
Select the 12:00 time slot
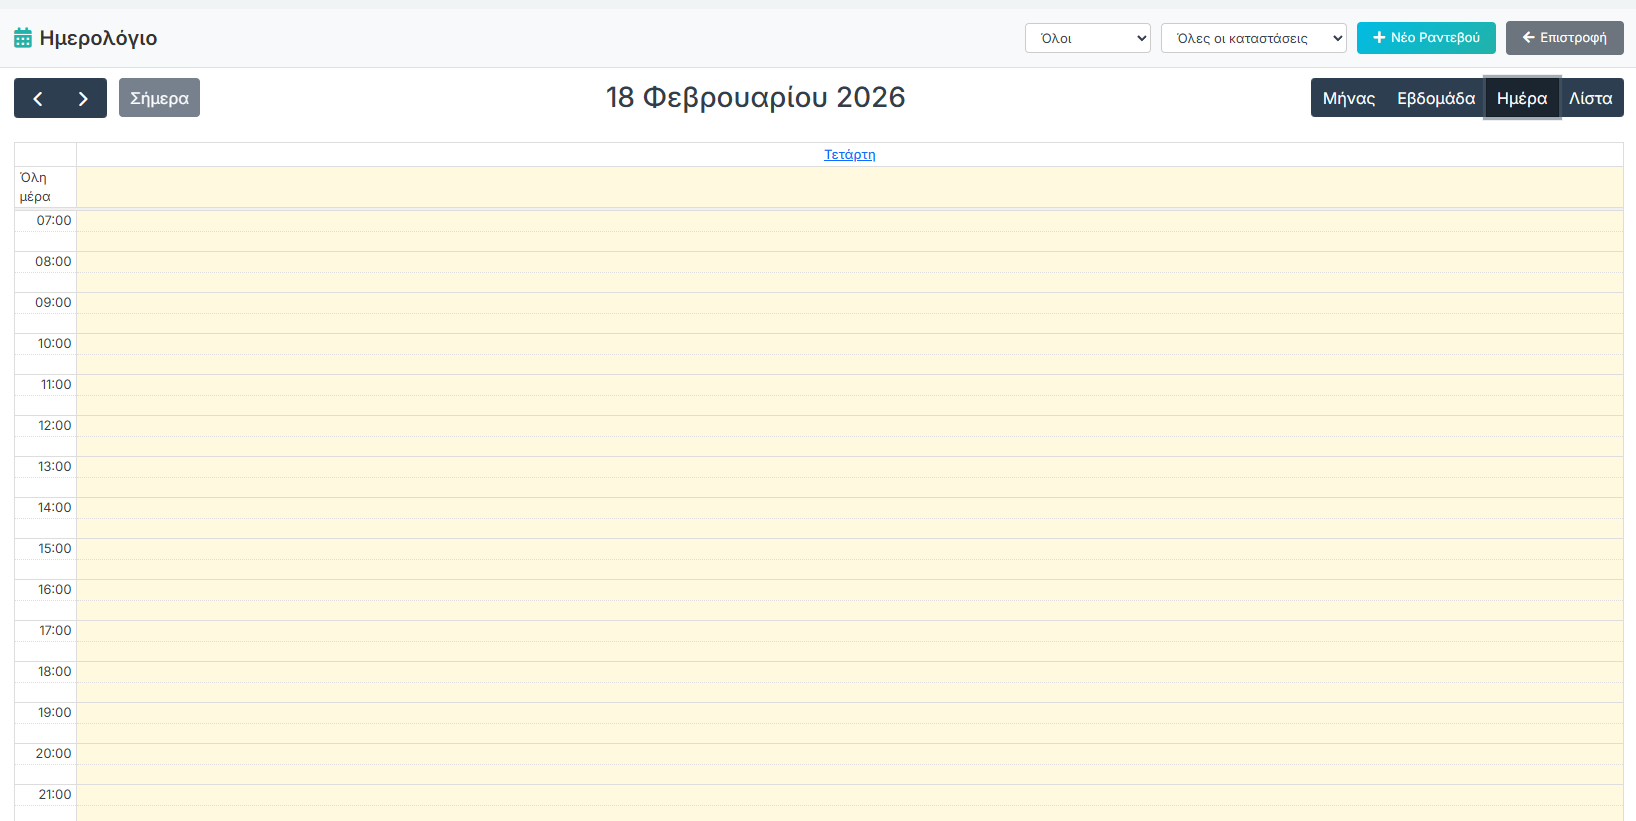pos(849,426)
